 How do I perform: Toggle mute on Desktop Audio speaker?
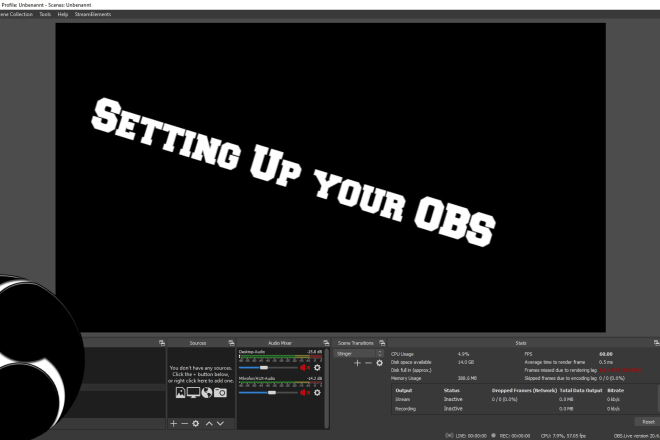click(305, 368)
